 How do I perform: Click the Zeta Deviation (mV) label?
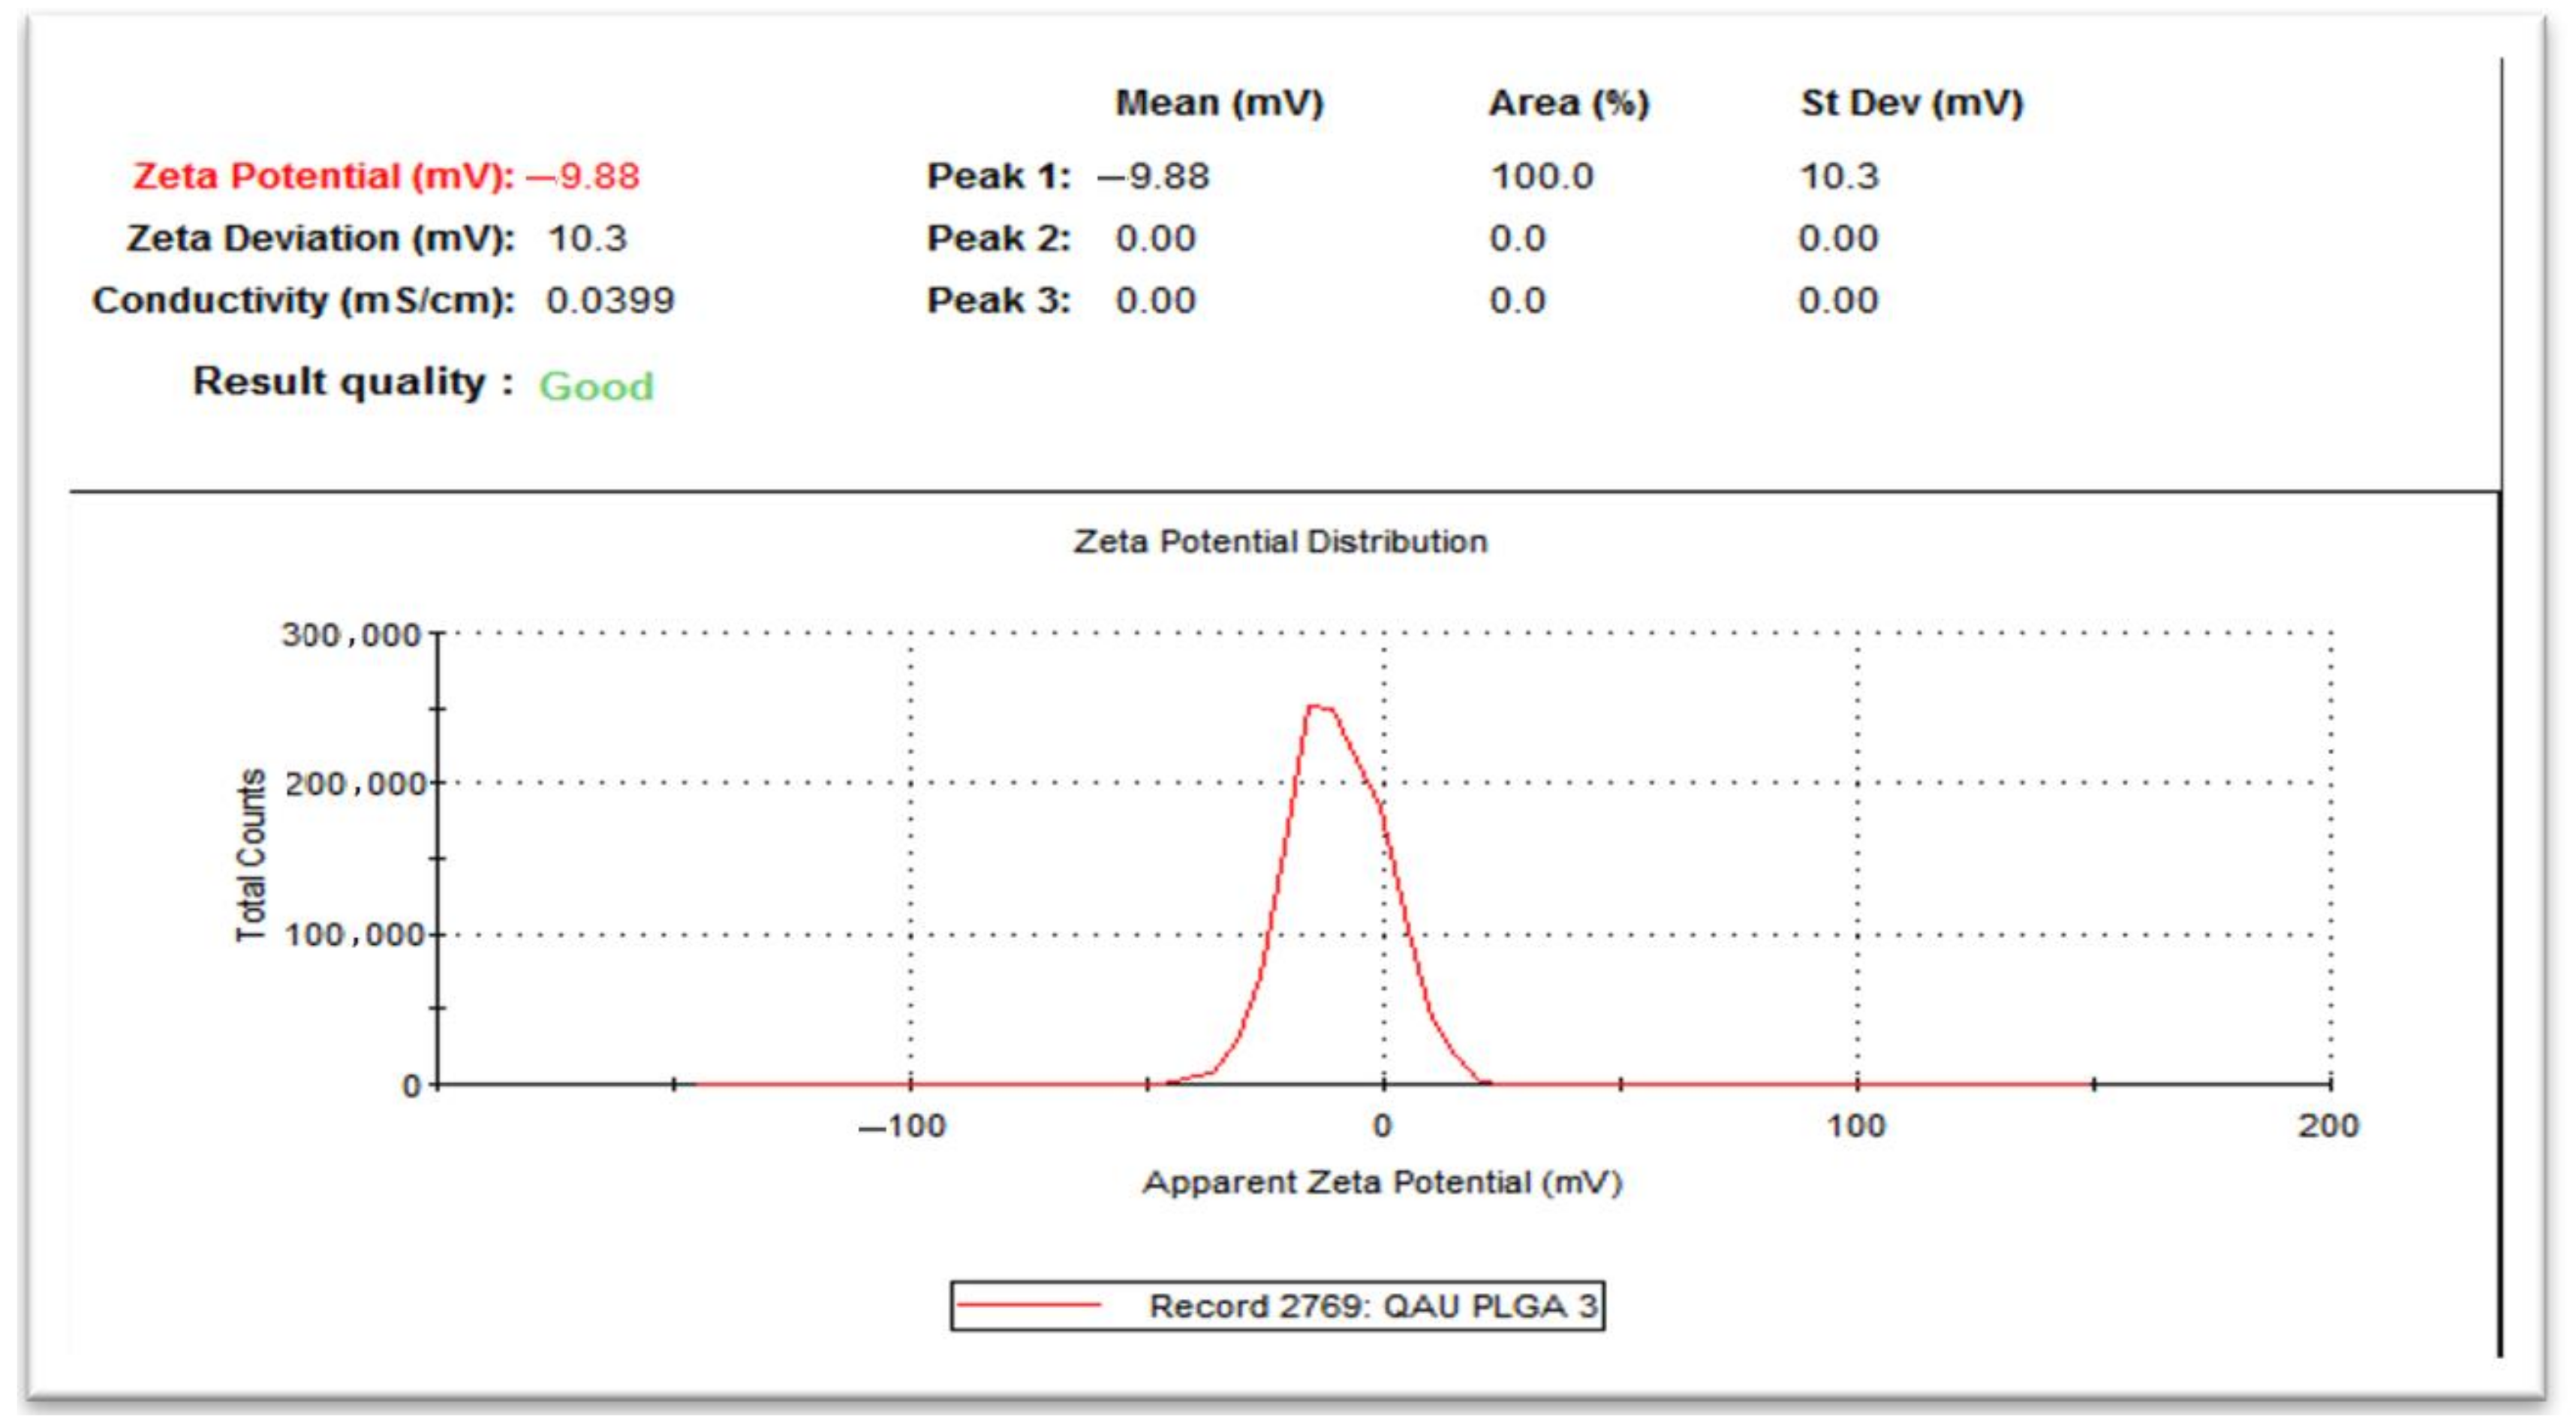coord(320,238)
